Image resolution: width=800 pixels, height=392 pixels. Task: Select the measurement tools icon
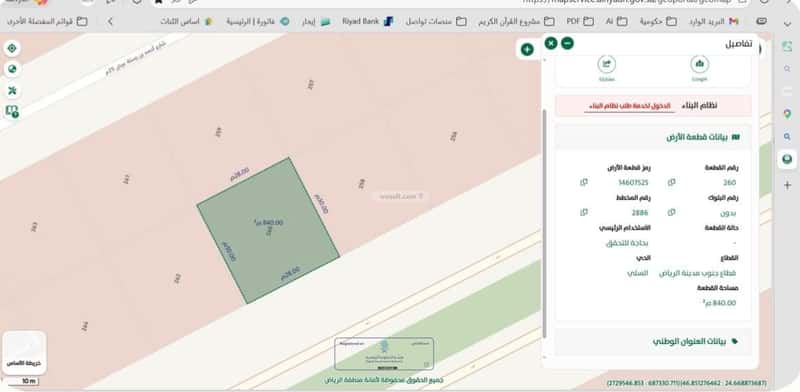12,90
